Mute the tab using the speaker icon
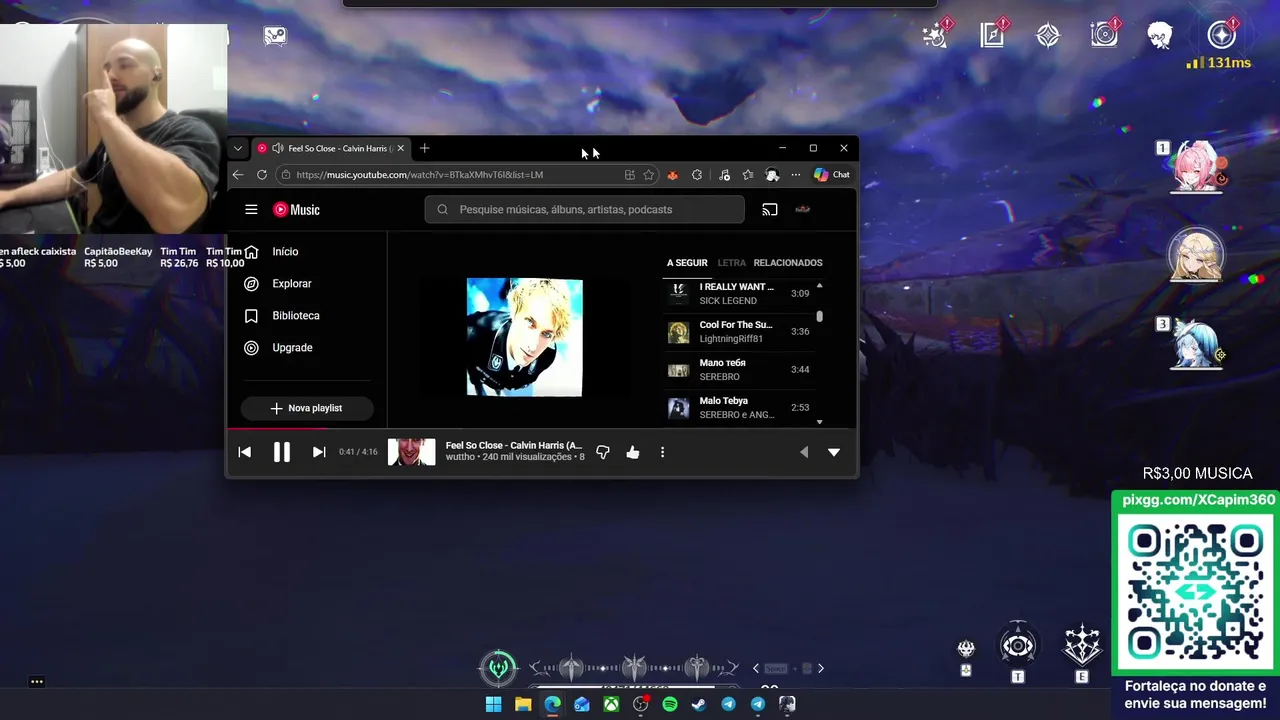 pyautogui.click(x=277, y=148)
